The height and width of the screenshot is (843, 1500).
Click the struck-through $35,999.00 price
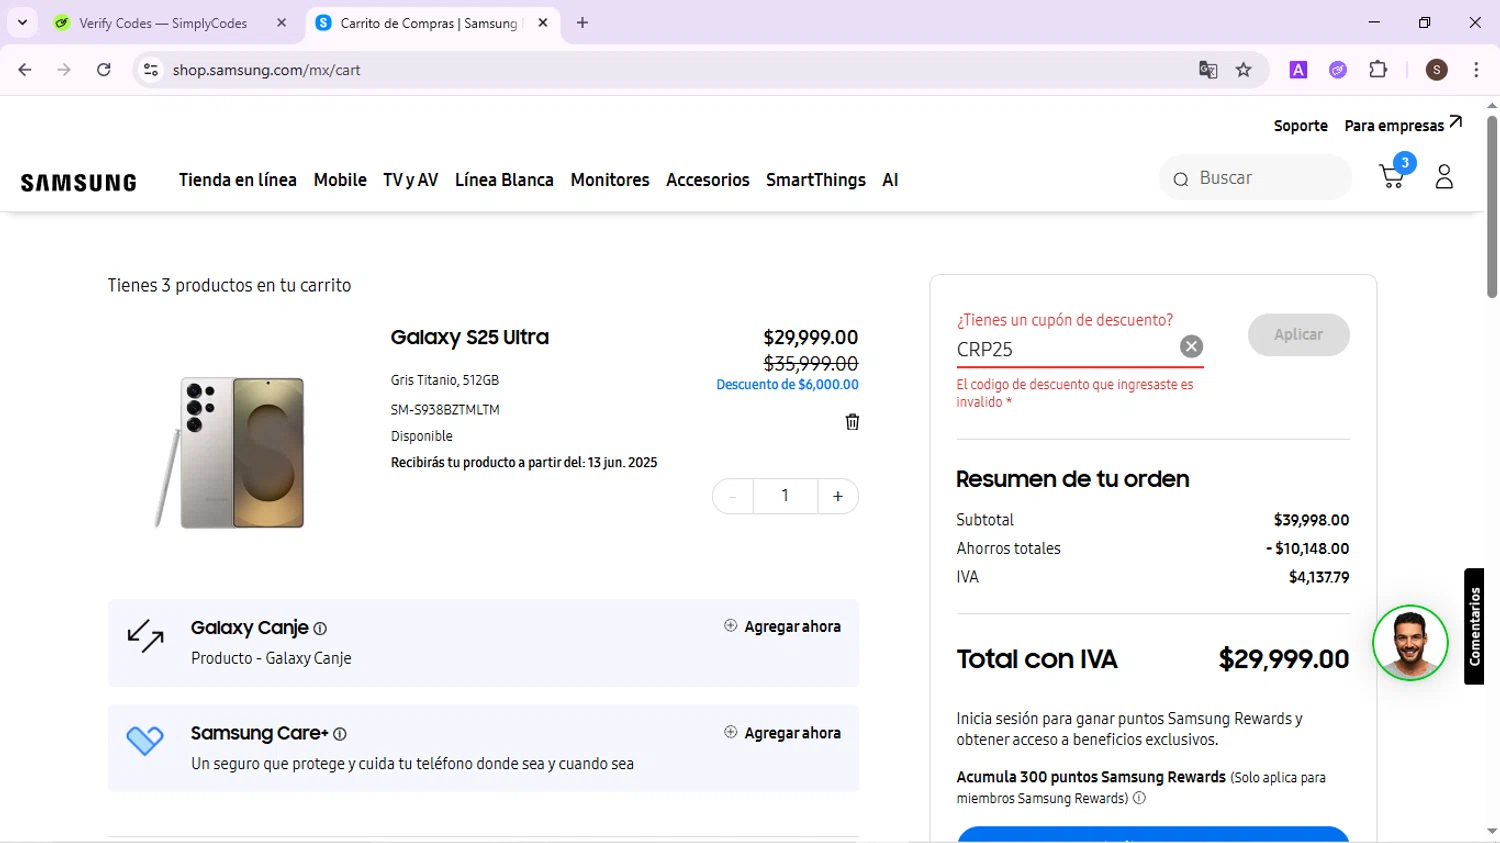pyautogui.click(x=811, y=363)
